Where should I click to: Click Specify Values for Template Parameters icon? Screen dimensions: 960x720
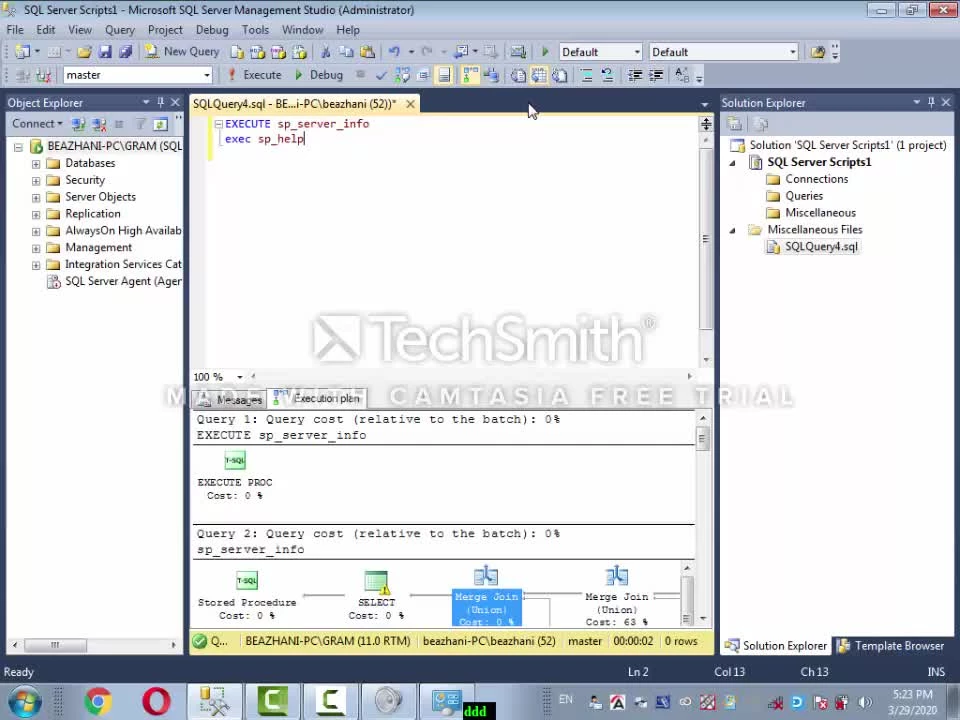click(x=682, y=75)
